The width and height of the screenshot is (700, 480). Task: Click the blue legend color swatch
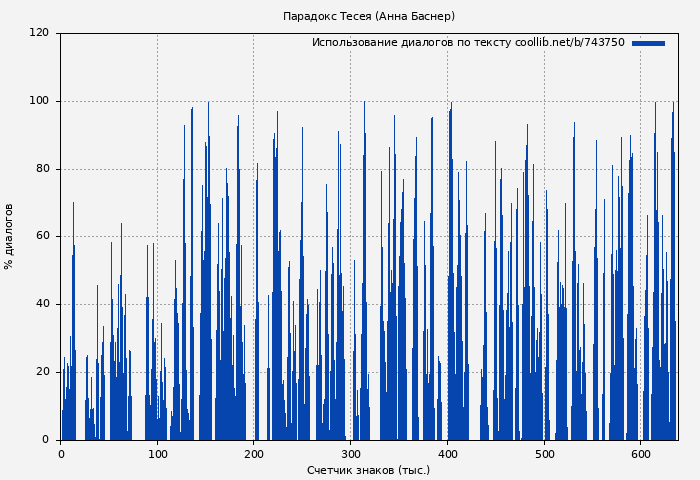coord(648,43)
